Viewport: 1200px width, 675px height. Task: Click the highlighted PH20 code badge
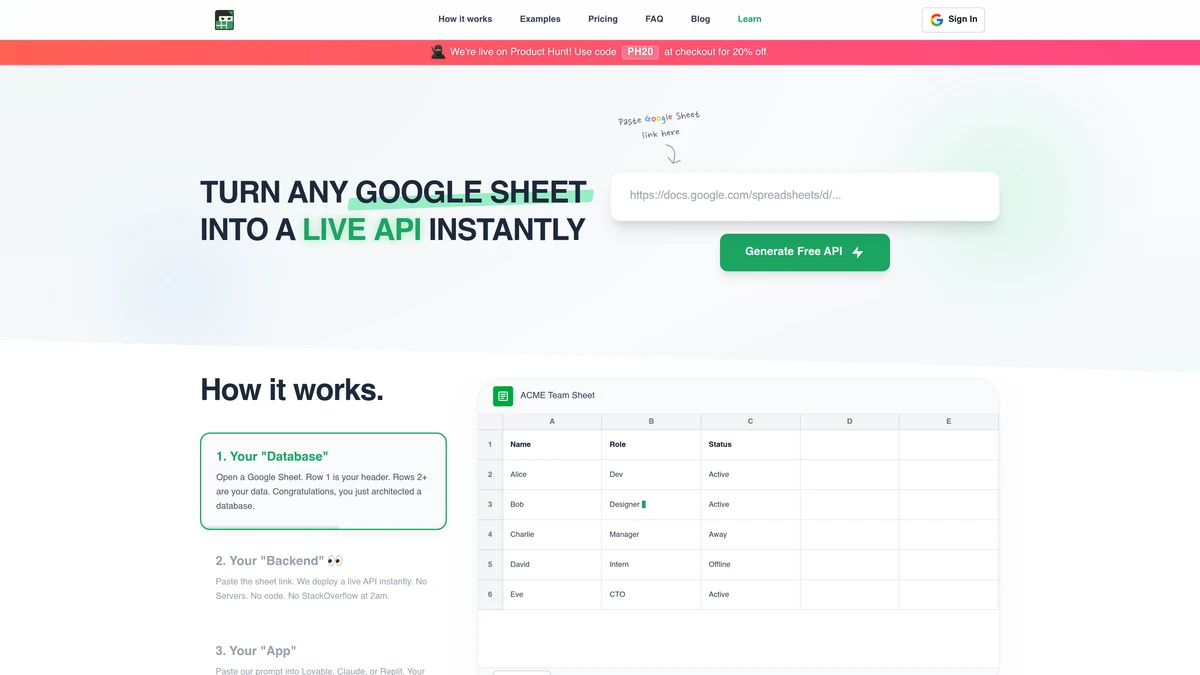click(x=639, y=51)
